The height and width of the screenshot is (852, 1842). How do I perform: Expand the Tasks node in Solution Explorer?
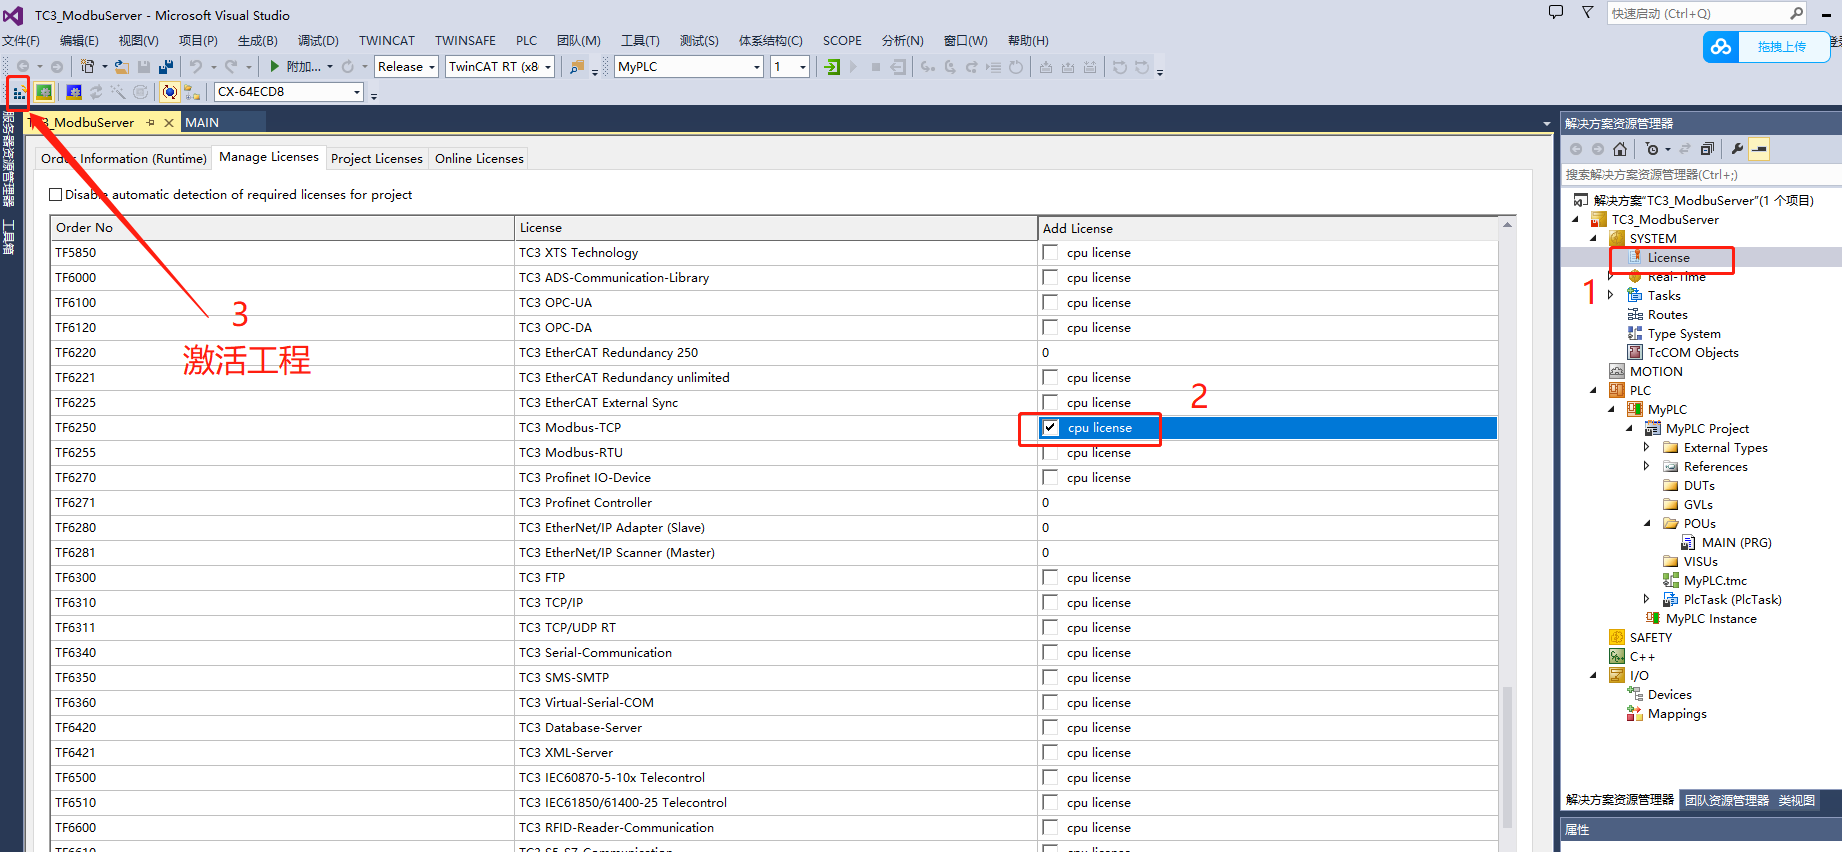click(1611, 295)
